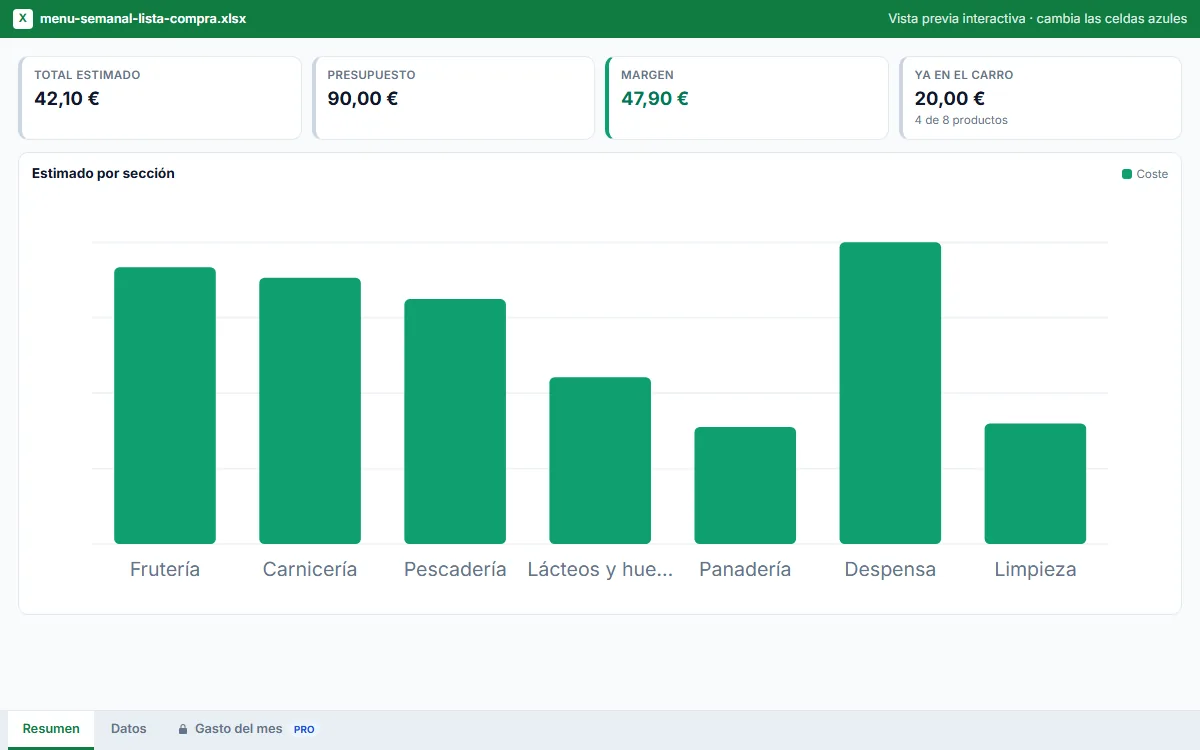Select the Frutería bar in the chart

[x=165, y=405]
